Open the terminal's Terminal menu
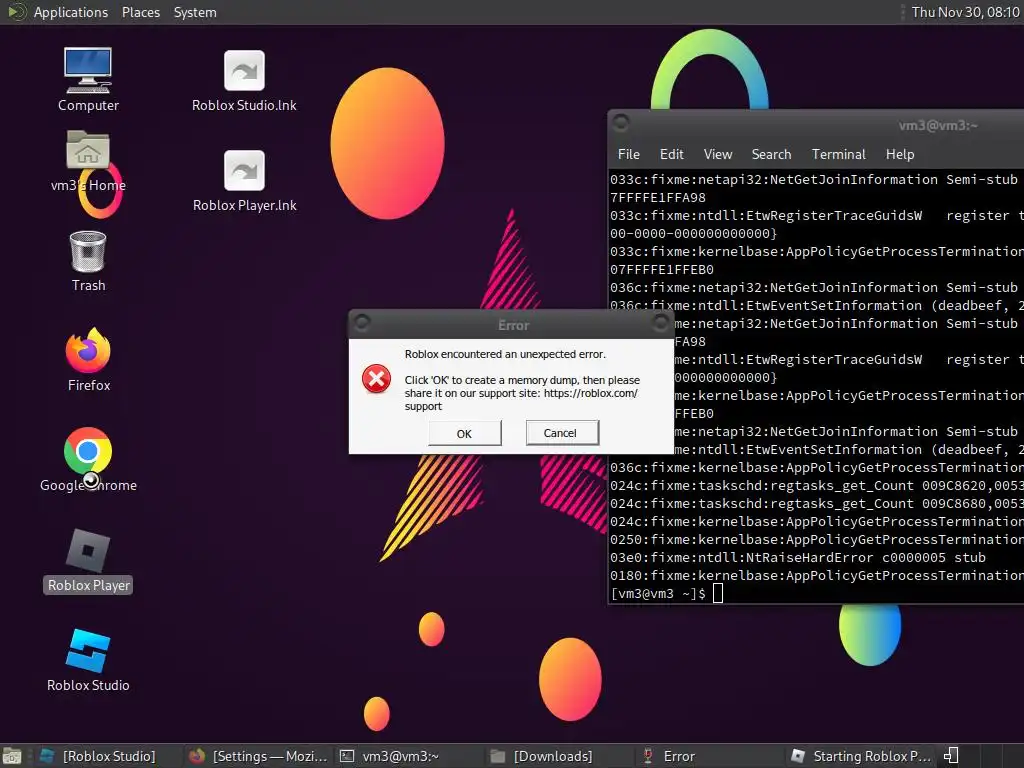The width and height of the screenshot is (1024, 768). click(839, 154)
